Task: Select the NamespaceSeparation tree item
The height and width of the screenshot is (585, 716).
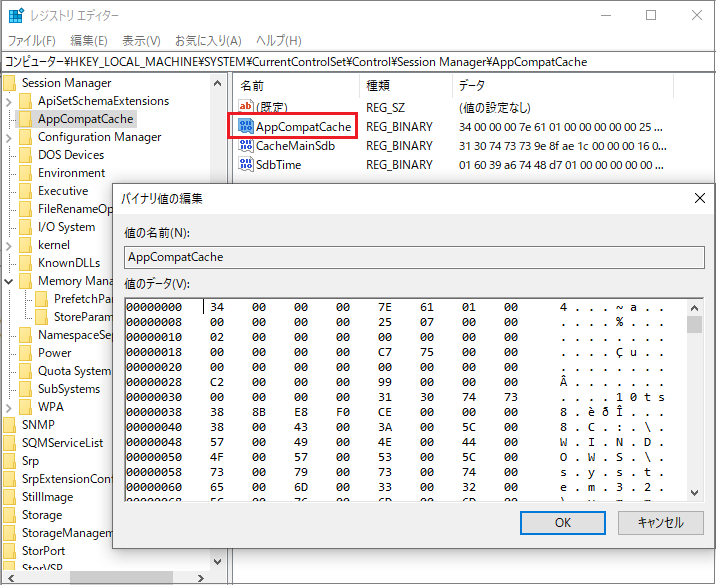Action: [75, 335]
